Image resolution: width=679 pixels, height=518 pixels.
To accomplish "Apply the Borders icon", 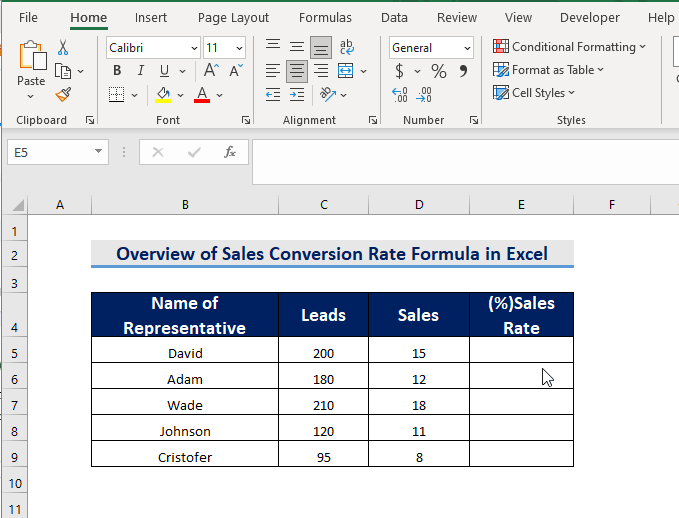I will pyautogui.click(x=116, y=94).
